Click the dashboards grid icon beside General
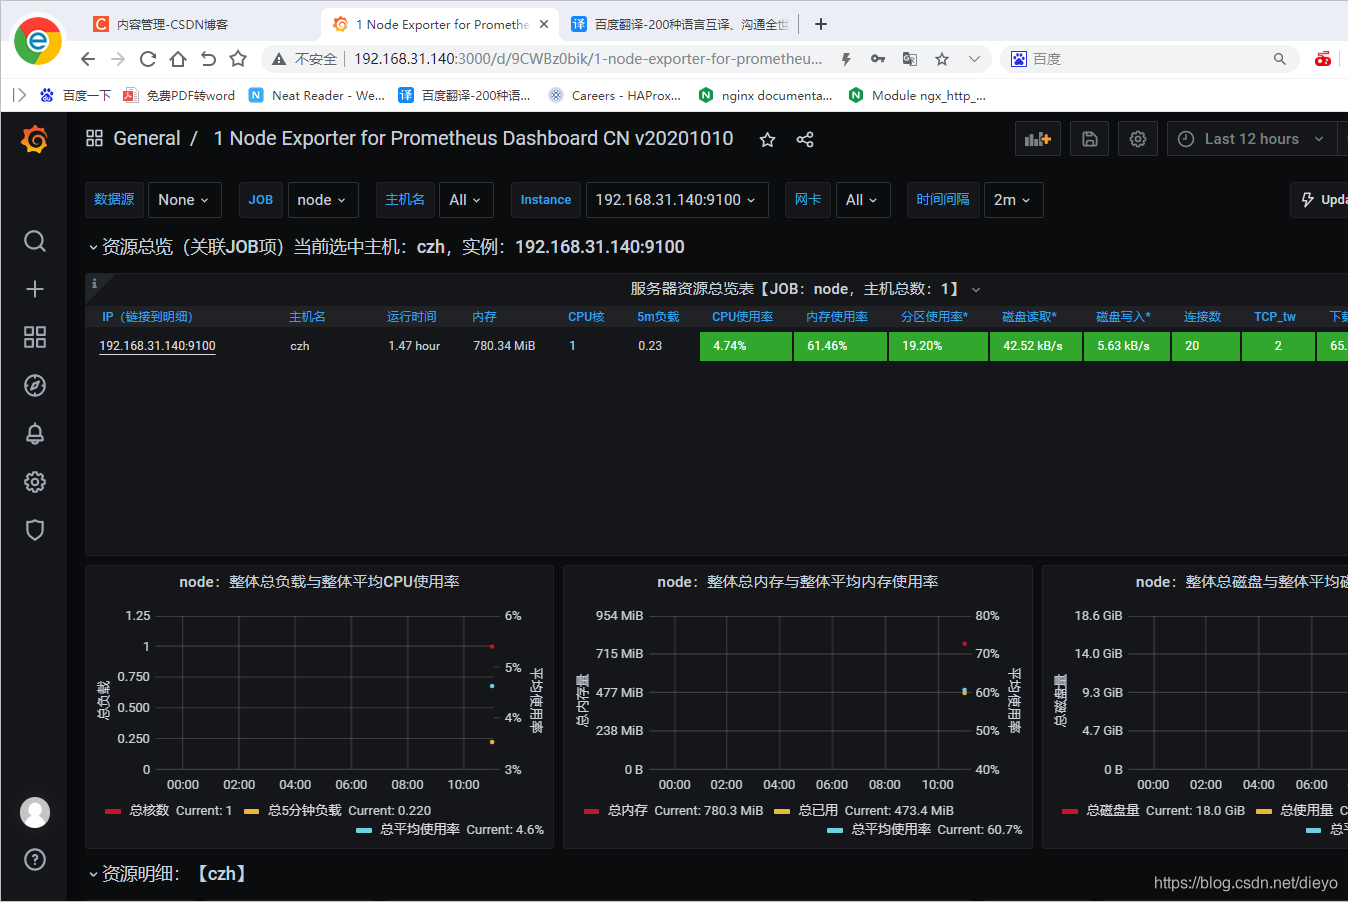The image size is (1348, 902). pos(95,138)
